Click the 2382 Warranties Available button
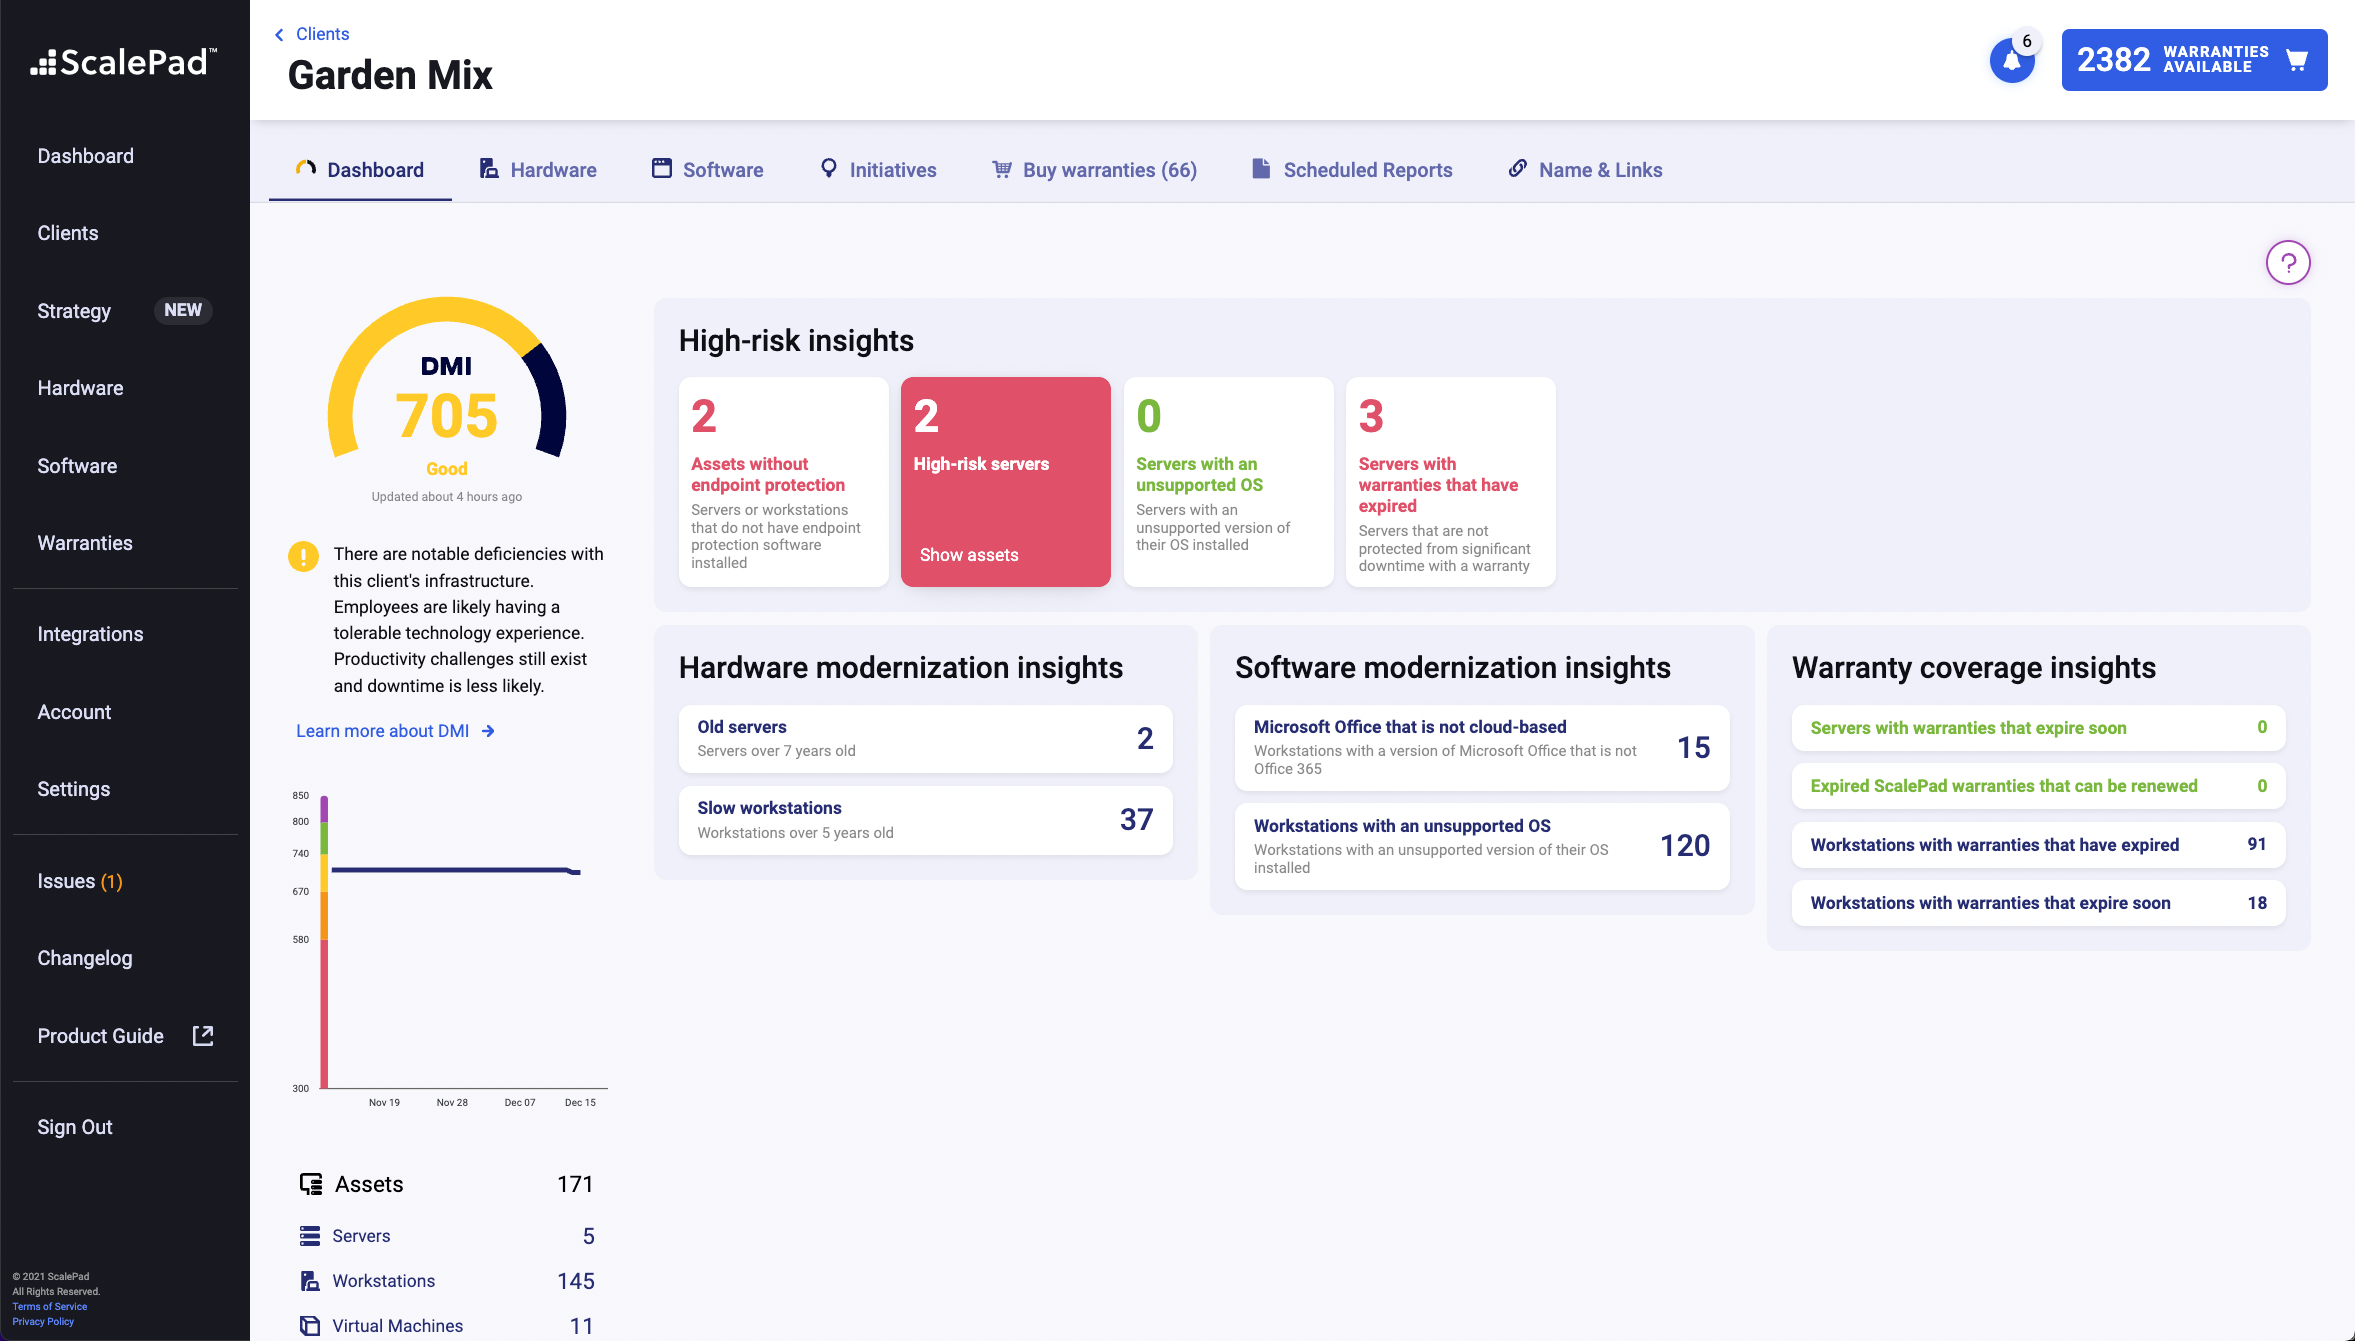The image size is (2355, 1341). click(x=2194, y=60)
